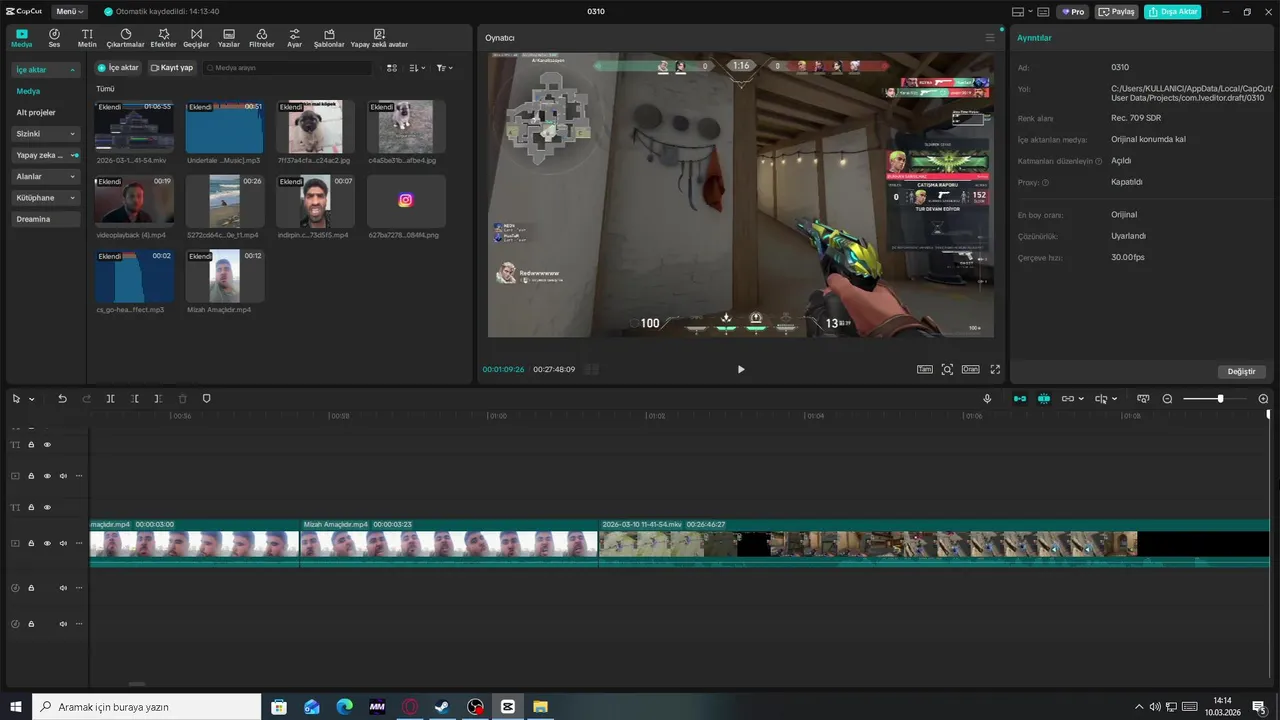Screen dimensions: 1280x720
Task: Click the player fullscreen expand icon
Action: click(995, 369)
